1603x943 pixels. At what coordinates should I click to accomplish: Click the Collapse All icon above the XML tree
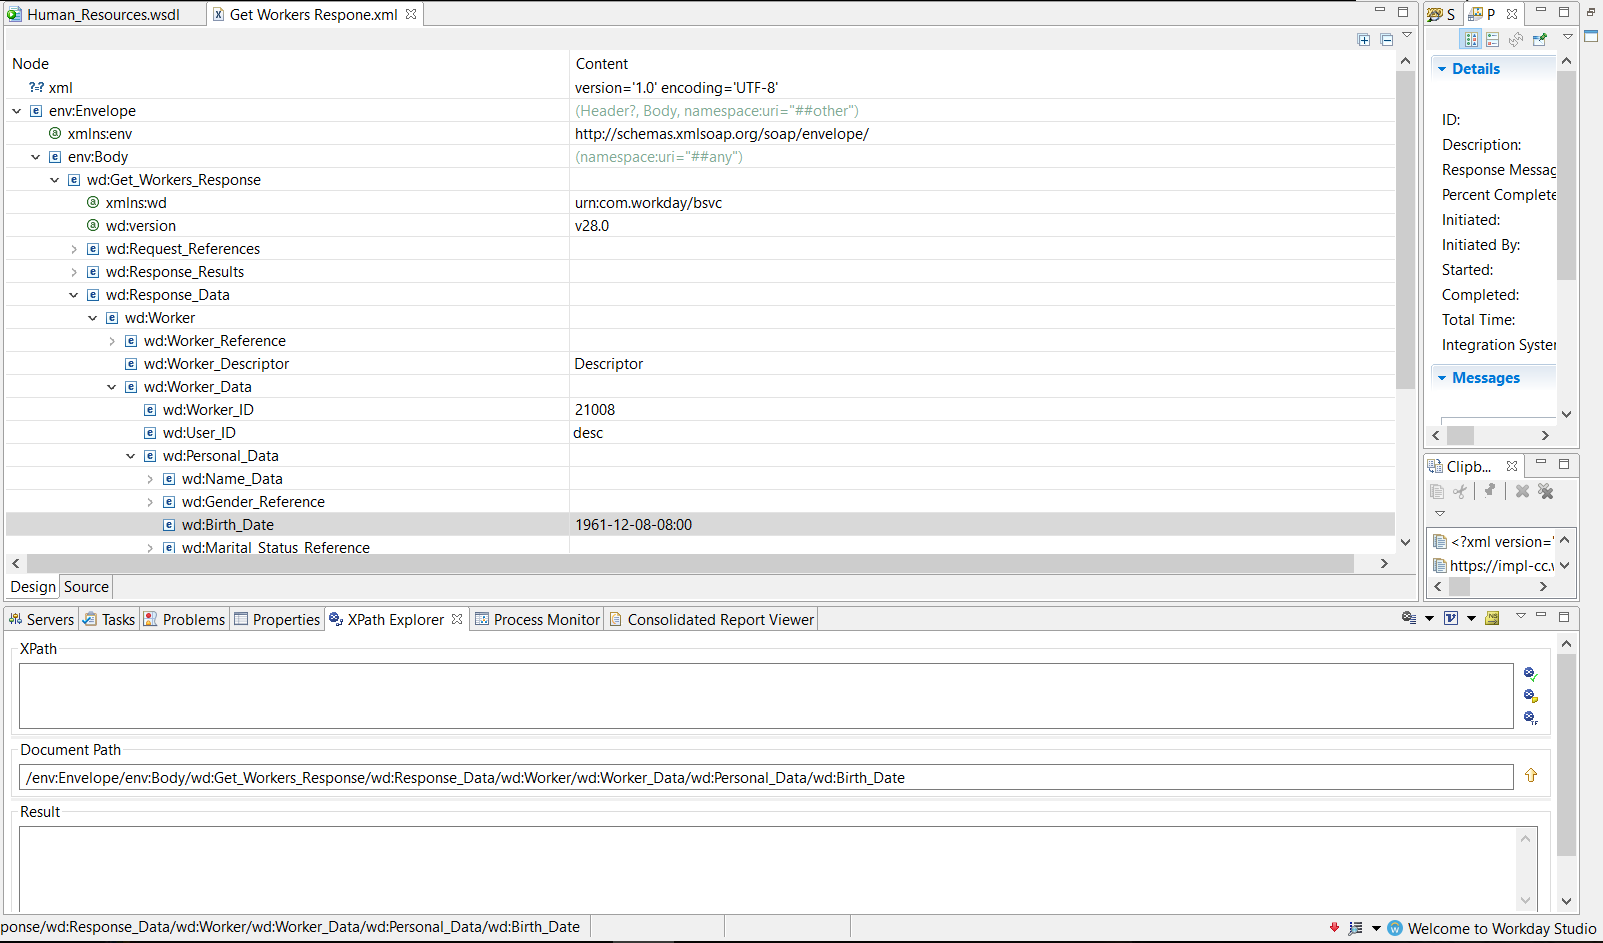(1387, 39)
